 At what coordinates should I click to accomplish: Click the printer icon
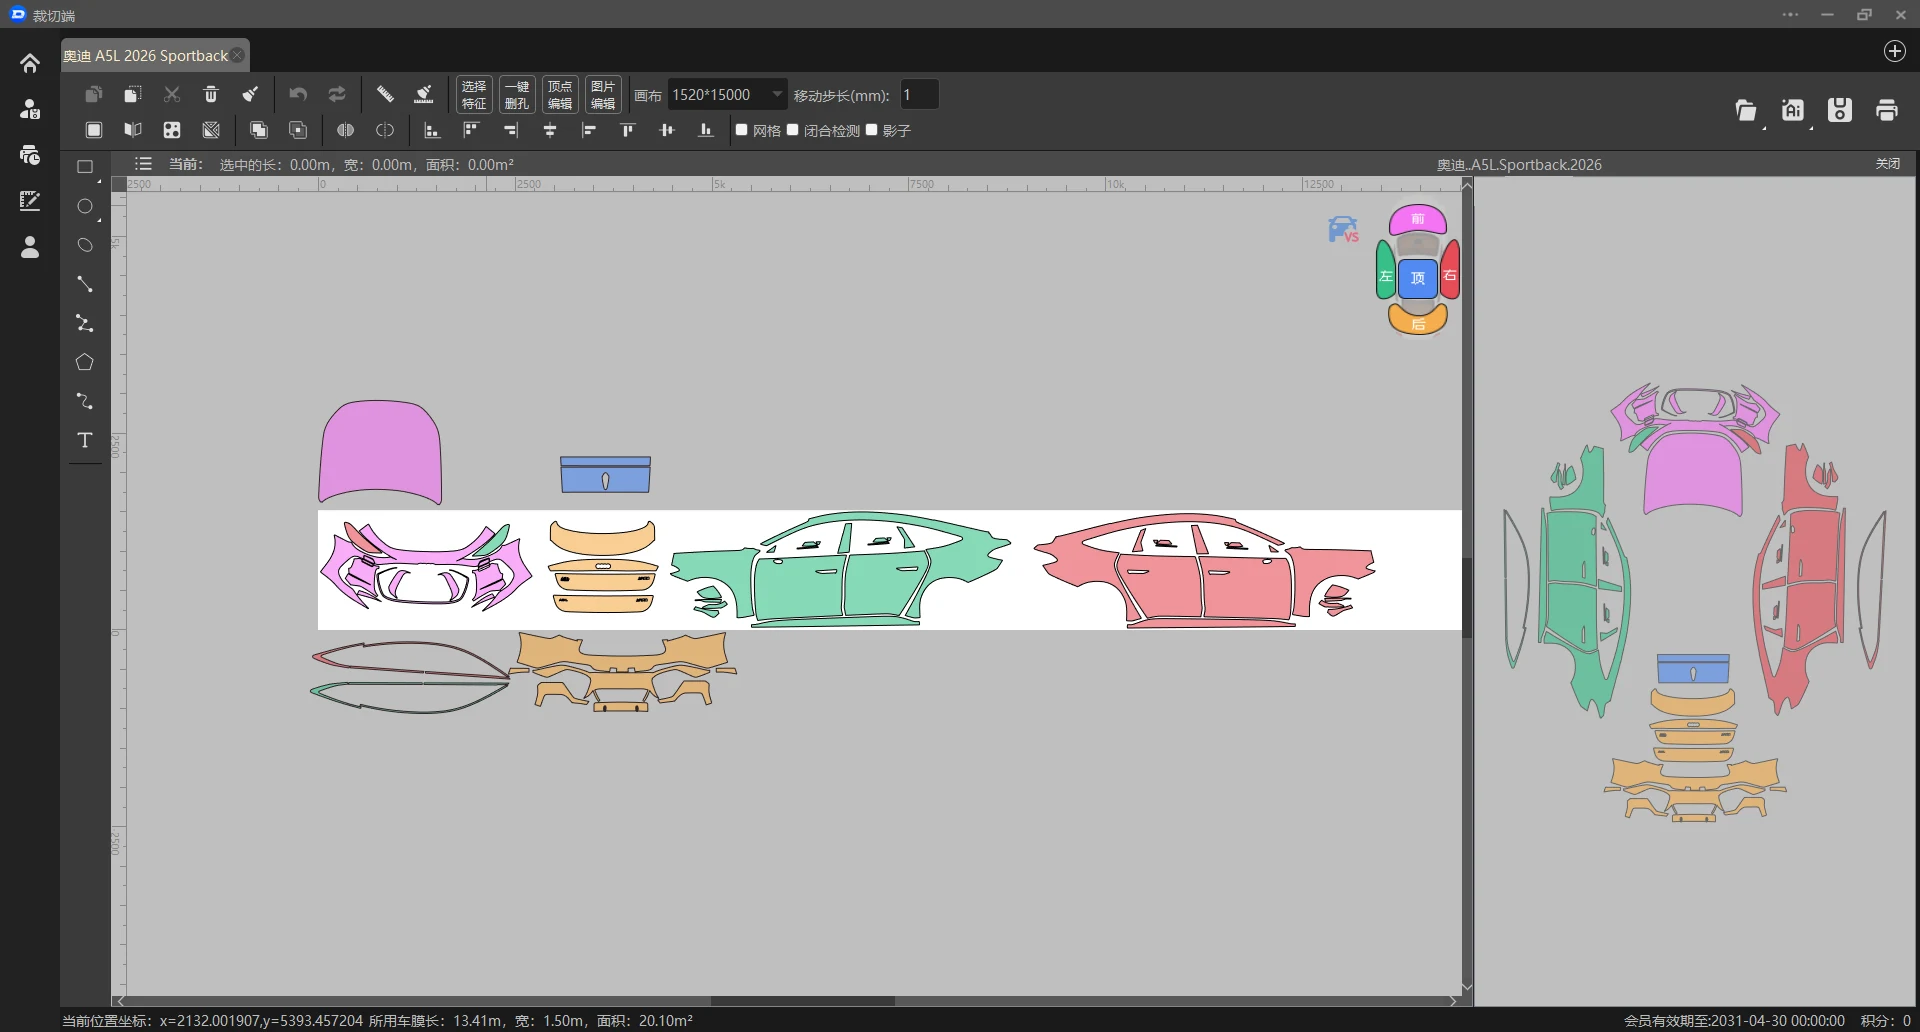pos(1887,110)
